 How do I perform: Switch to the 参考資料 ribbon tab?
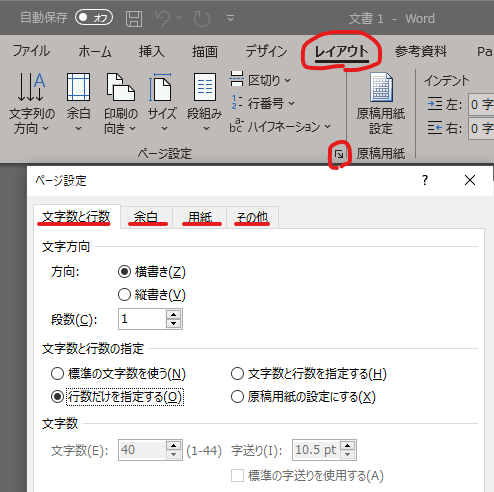click(421, 51)
